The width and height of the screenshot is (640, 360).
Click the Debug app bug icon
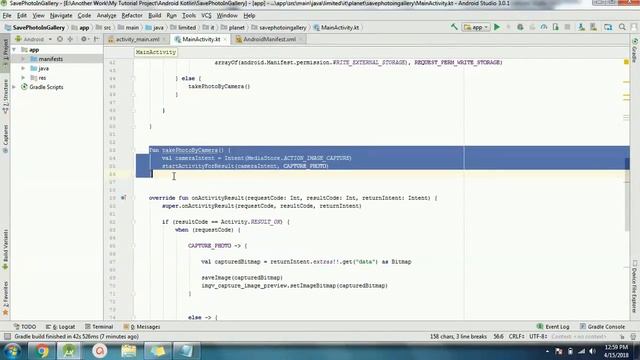coord(520,27)
